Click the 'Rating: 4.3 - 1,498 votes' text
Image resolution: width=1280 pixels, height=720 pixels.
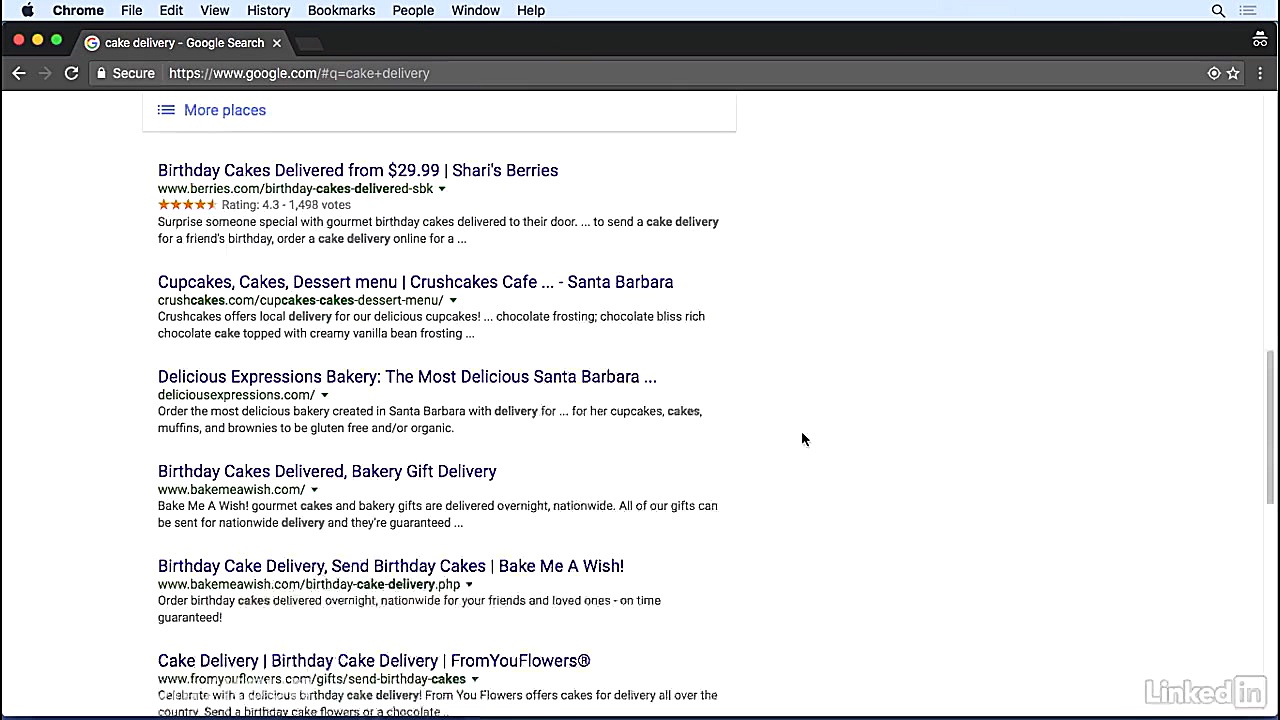(x=286, y=205)
